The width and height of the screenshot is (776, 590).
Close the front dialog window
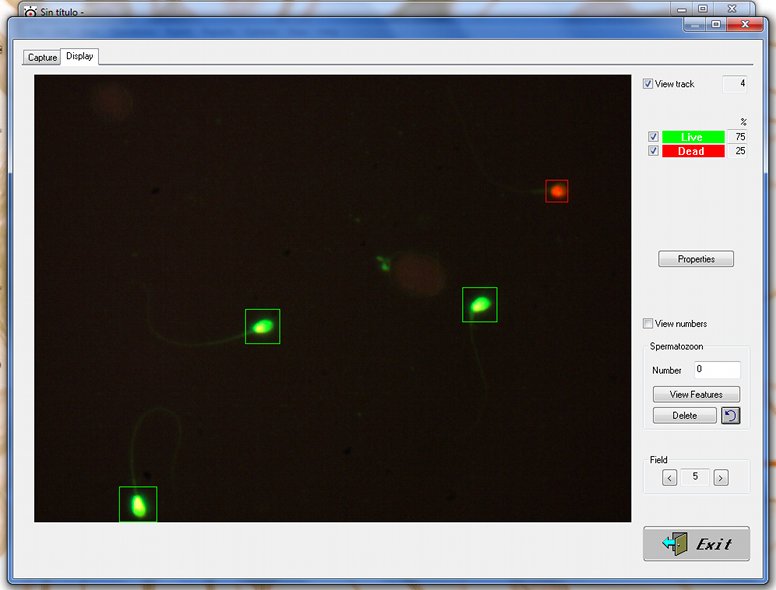click(745, 24)
